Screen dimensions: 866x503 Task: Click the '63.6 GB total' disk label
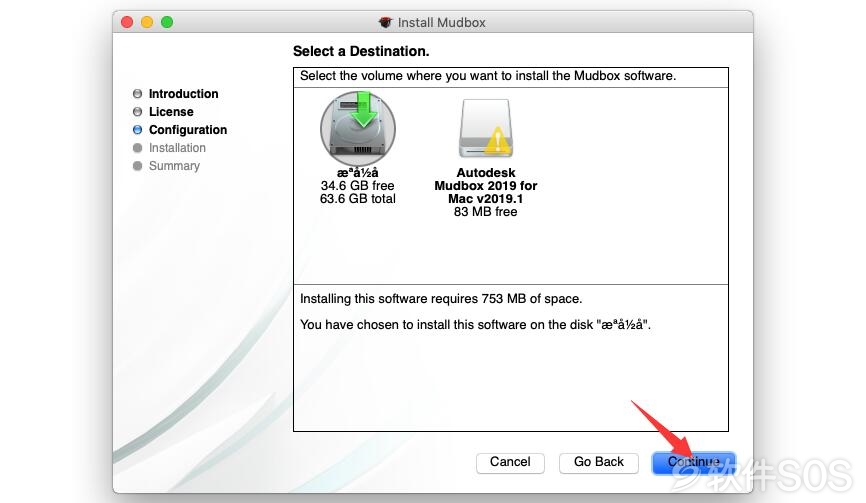tap(357, 199)
